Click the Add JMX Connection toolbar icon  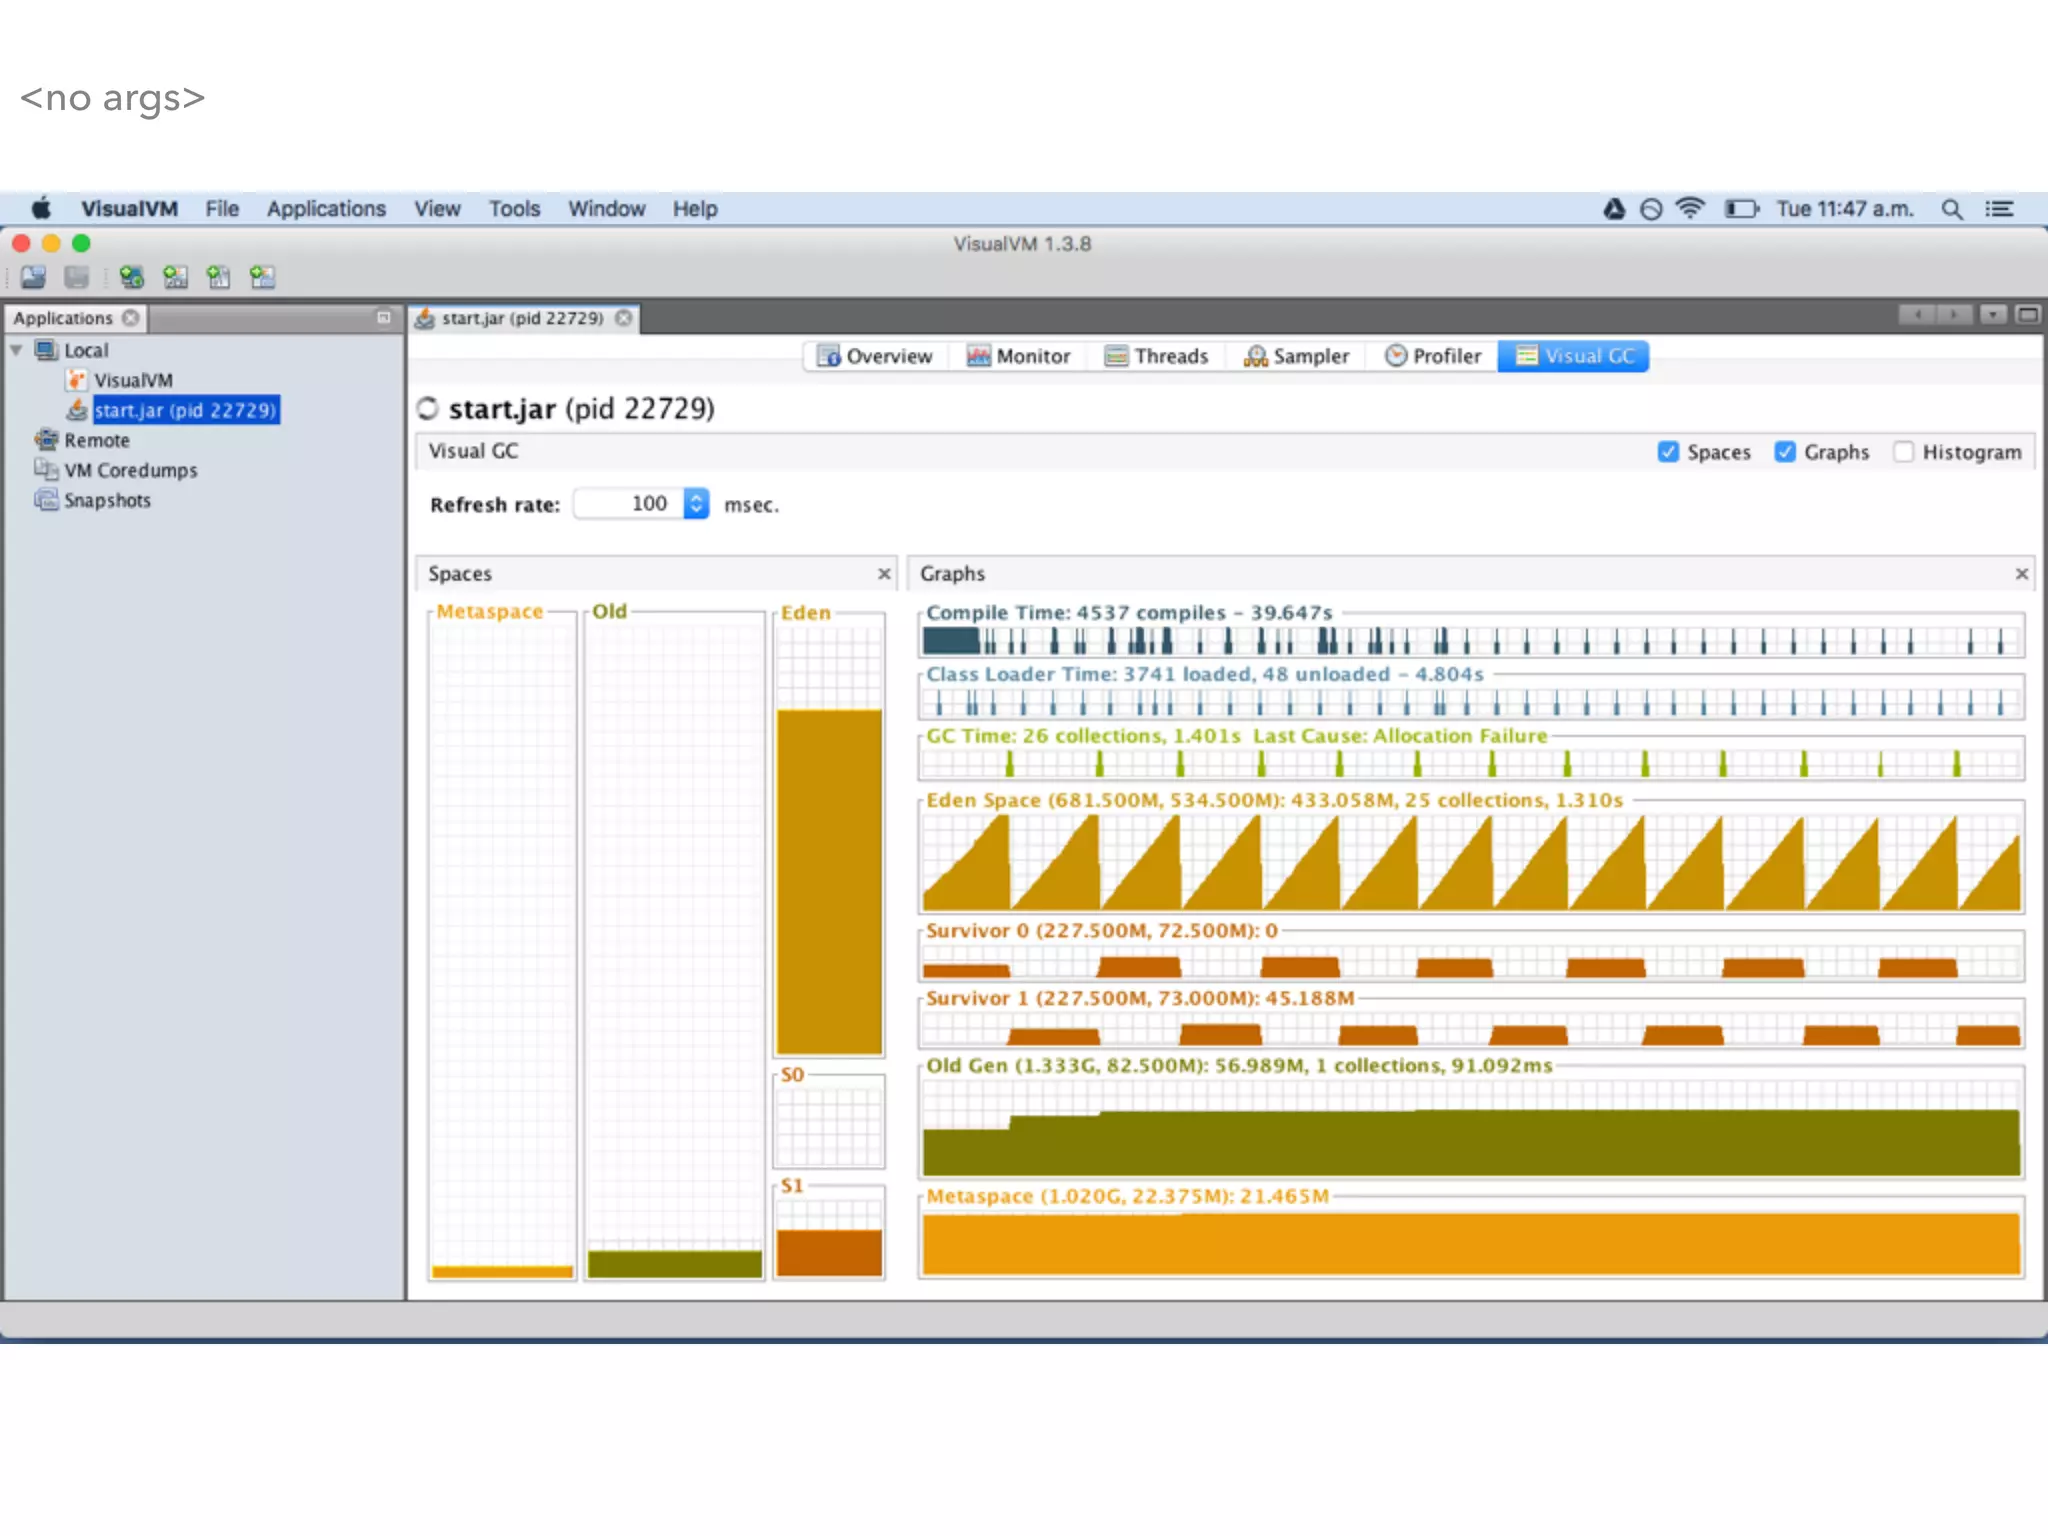point(175,277)
